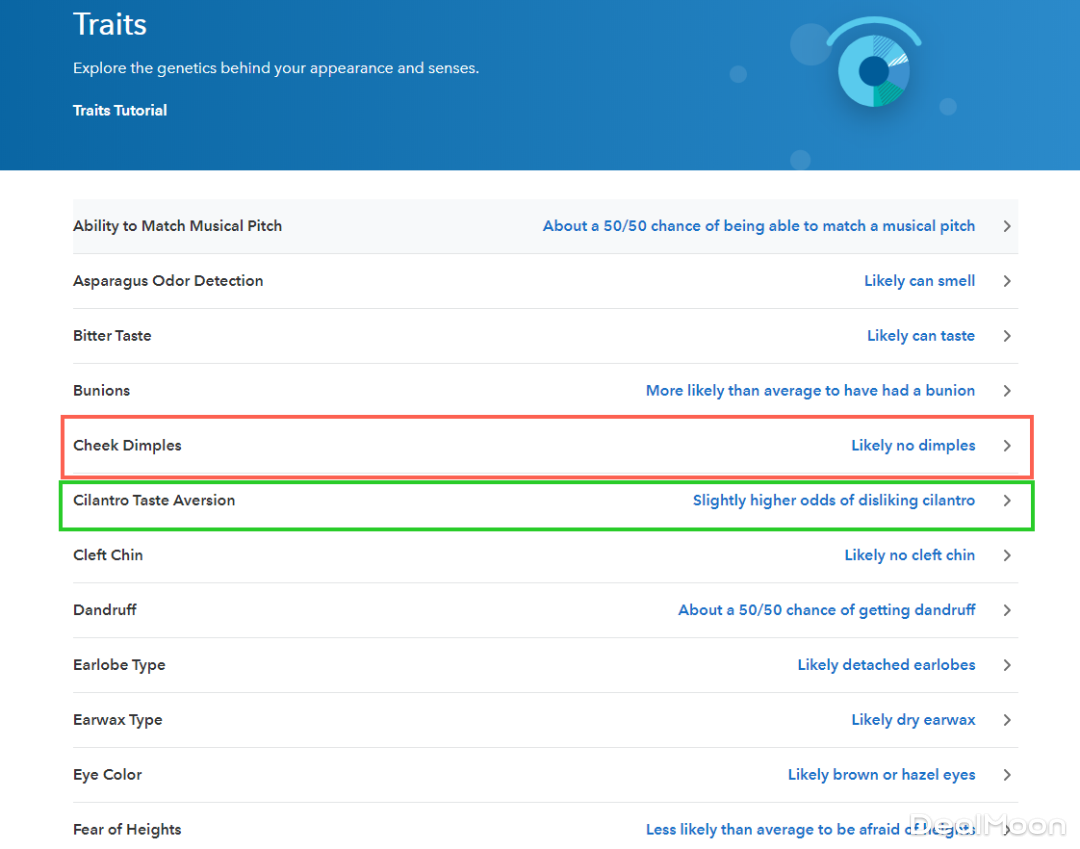This screenshot has width=1080, height=849.
Task: Click the Cleft Chin row arrow
Action: [x=1007, y=555]
